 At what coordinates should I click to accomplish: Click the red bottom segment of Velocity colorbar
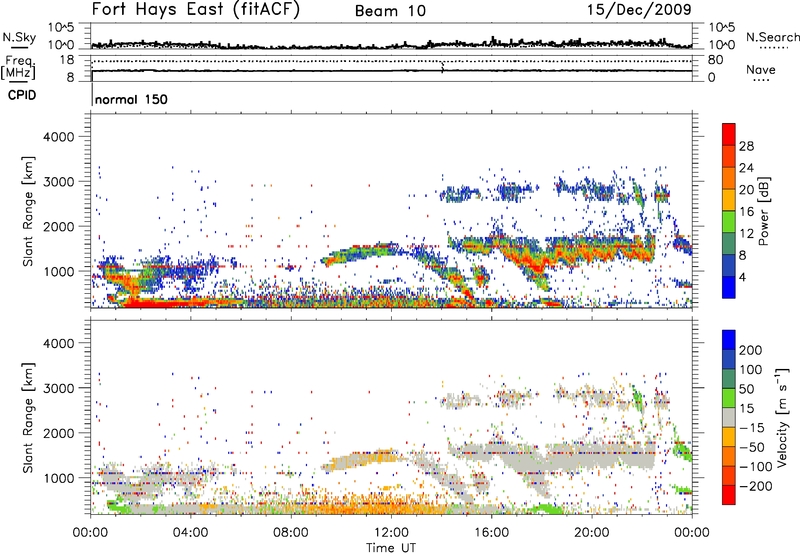[x=729, y=495]
